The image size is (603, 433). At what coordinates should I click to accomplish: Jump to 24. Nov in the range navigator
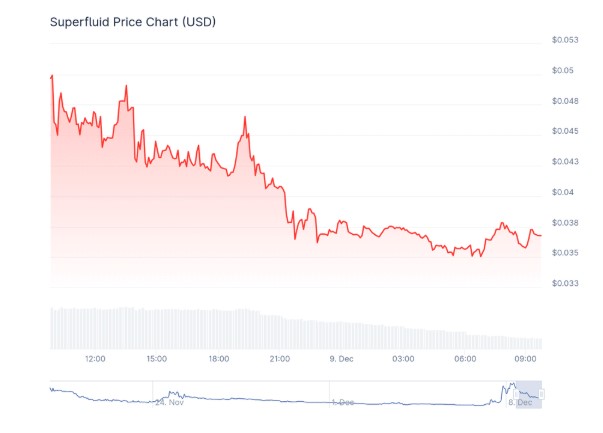click(169, 402)
